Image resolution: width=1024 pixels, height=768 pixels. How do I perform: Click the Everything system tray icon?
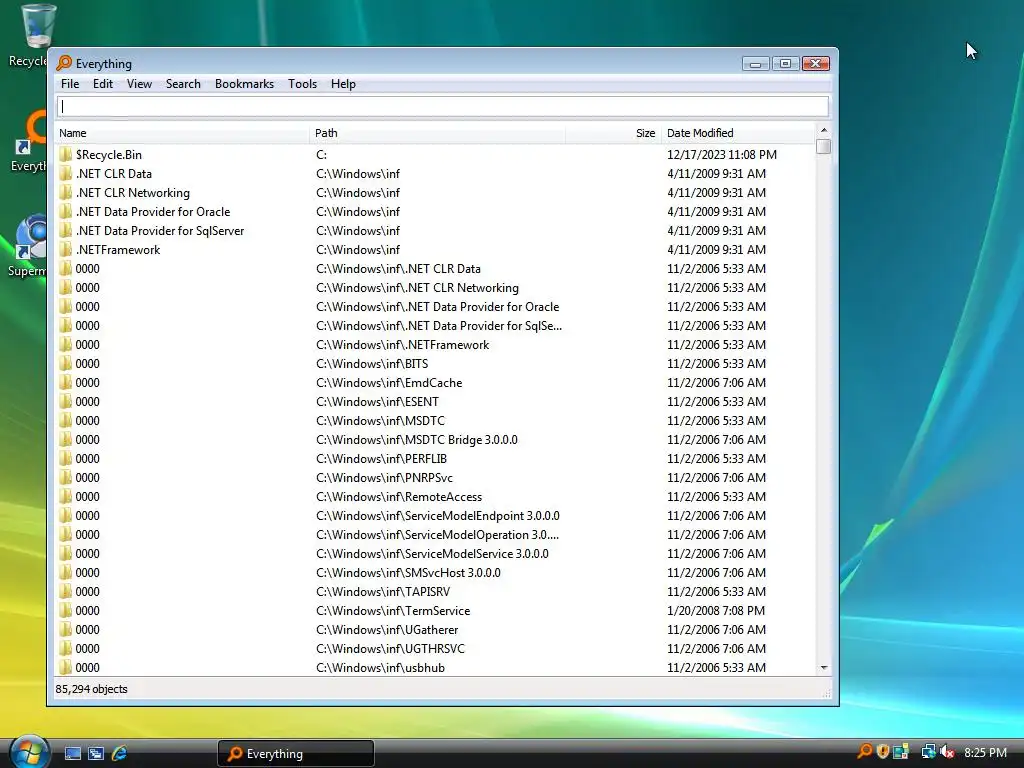865,752
